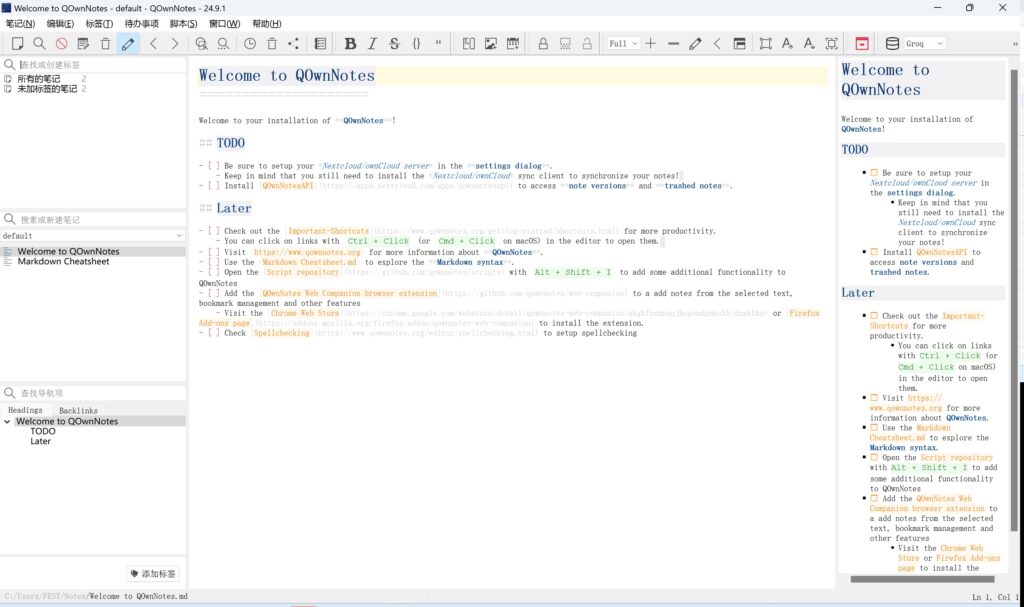Insert a table with the table icon
Image resolution: width=1024 pixels, height=607 pixels.
tap(513, 44)
